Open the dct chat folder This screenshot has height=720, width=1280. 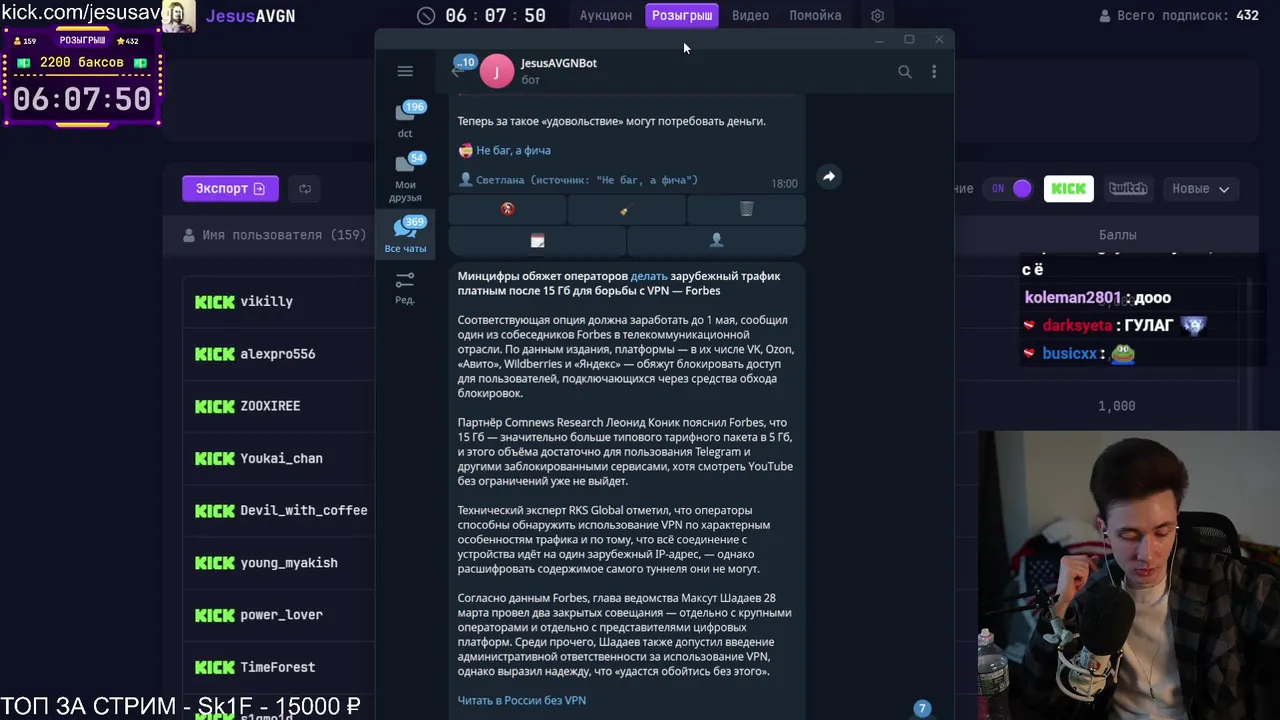pyautogui.click(x=405, y=118)
